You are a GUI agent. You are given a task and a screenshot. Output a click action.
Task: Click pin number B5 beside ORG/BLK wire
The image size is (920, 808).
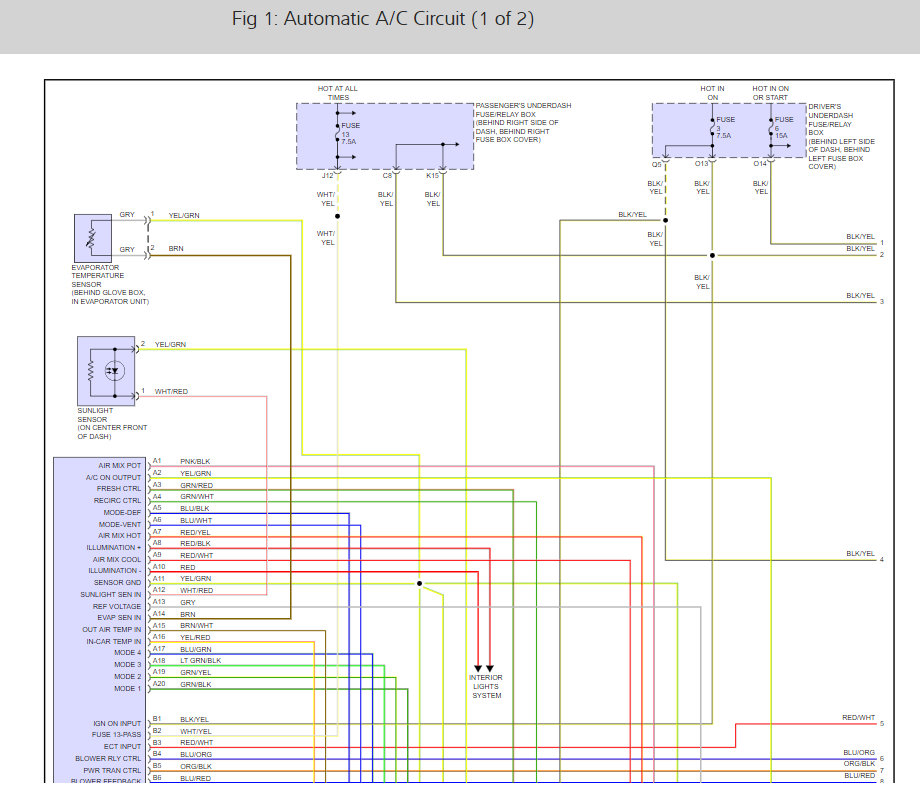(157, 766)
